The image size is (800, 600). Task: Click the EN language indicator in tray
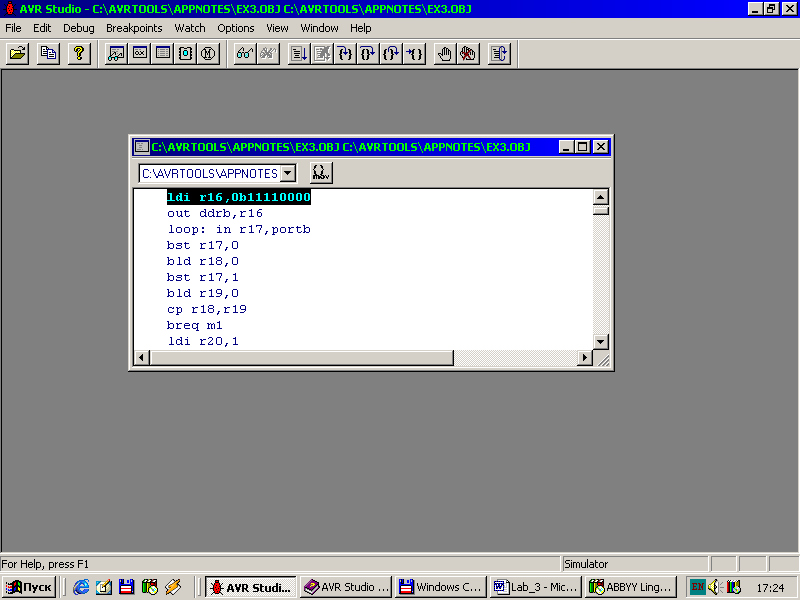click(697, 587)
